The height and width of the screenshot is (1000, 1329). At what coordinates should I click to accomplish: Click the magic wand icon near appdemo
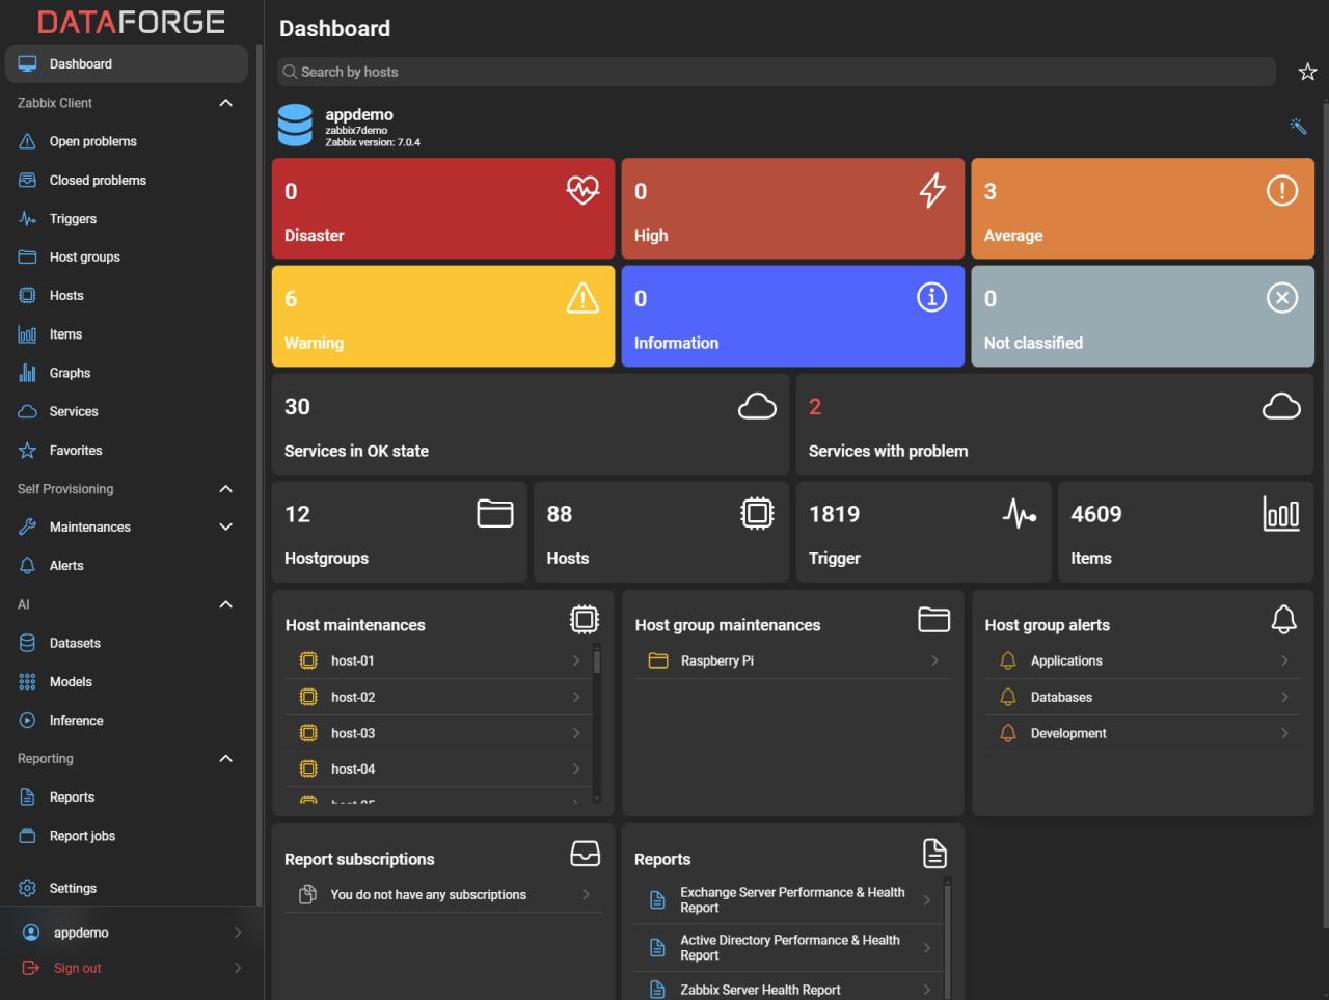[1298, 126]
